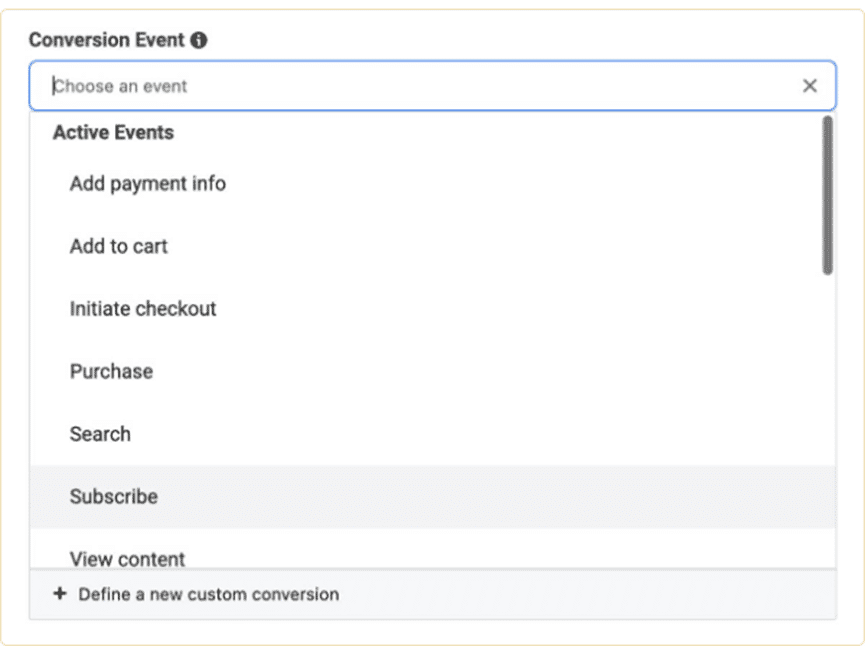Select the Add payment info event

point(147,184)
